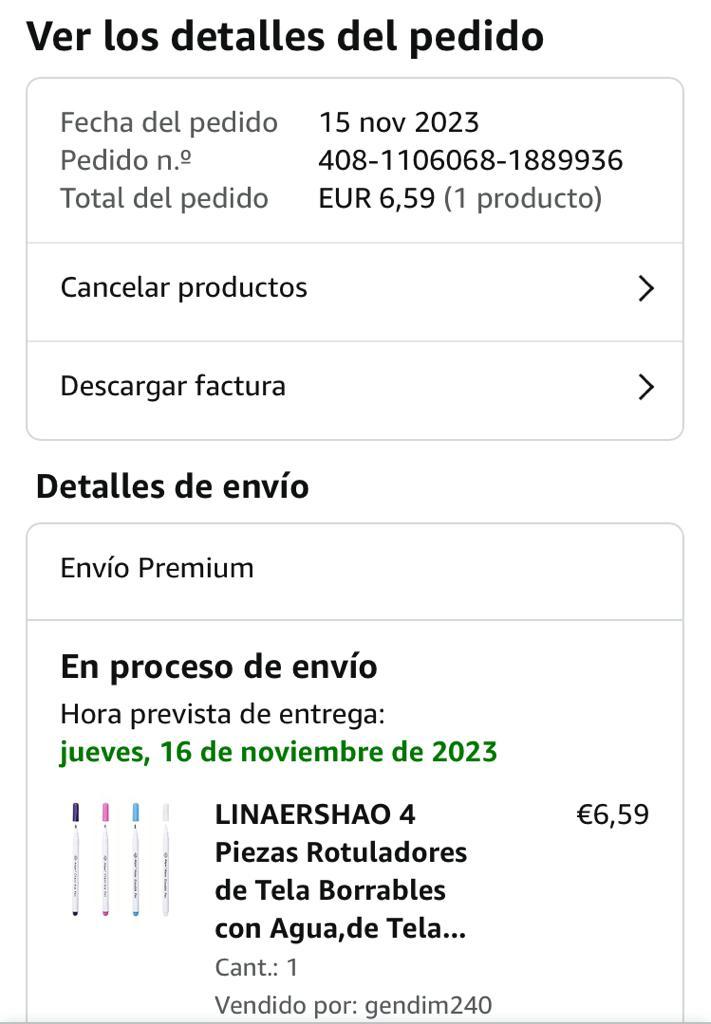Click the order number 408-1106068-1889936
711x1024 pixels.
470,160
